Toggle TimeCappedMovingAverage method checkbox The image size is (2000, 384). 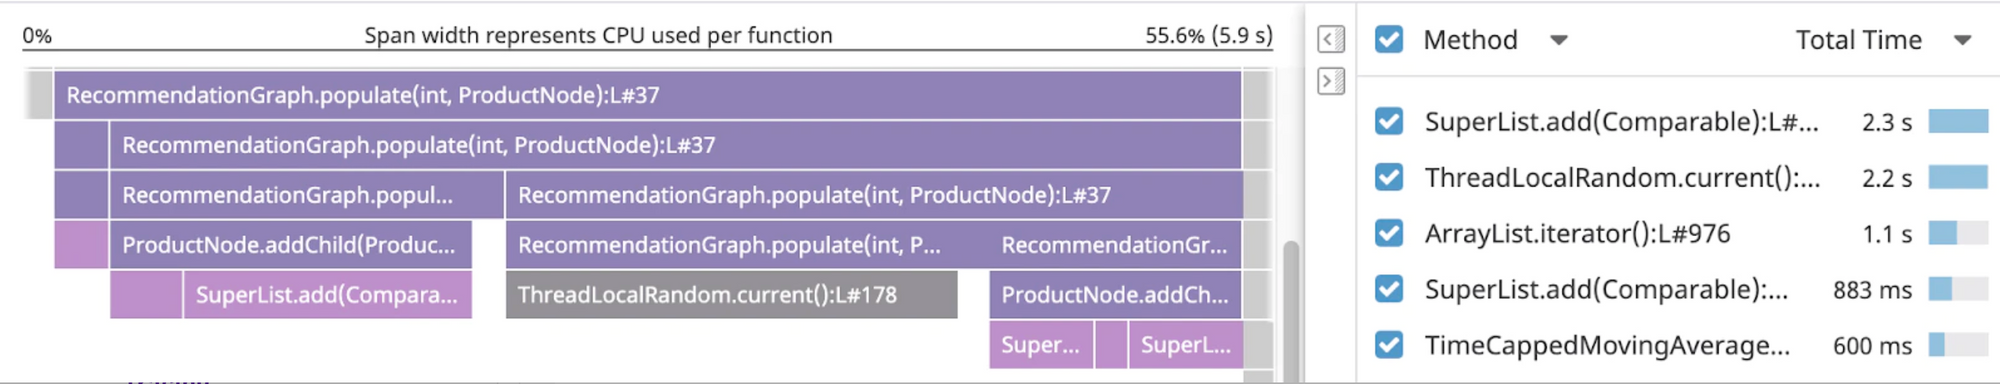pyautogui.click(x=1388, y=345)
